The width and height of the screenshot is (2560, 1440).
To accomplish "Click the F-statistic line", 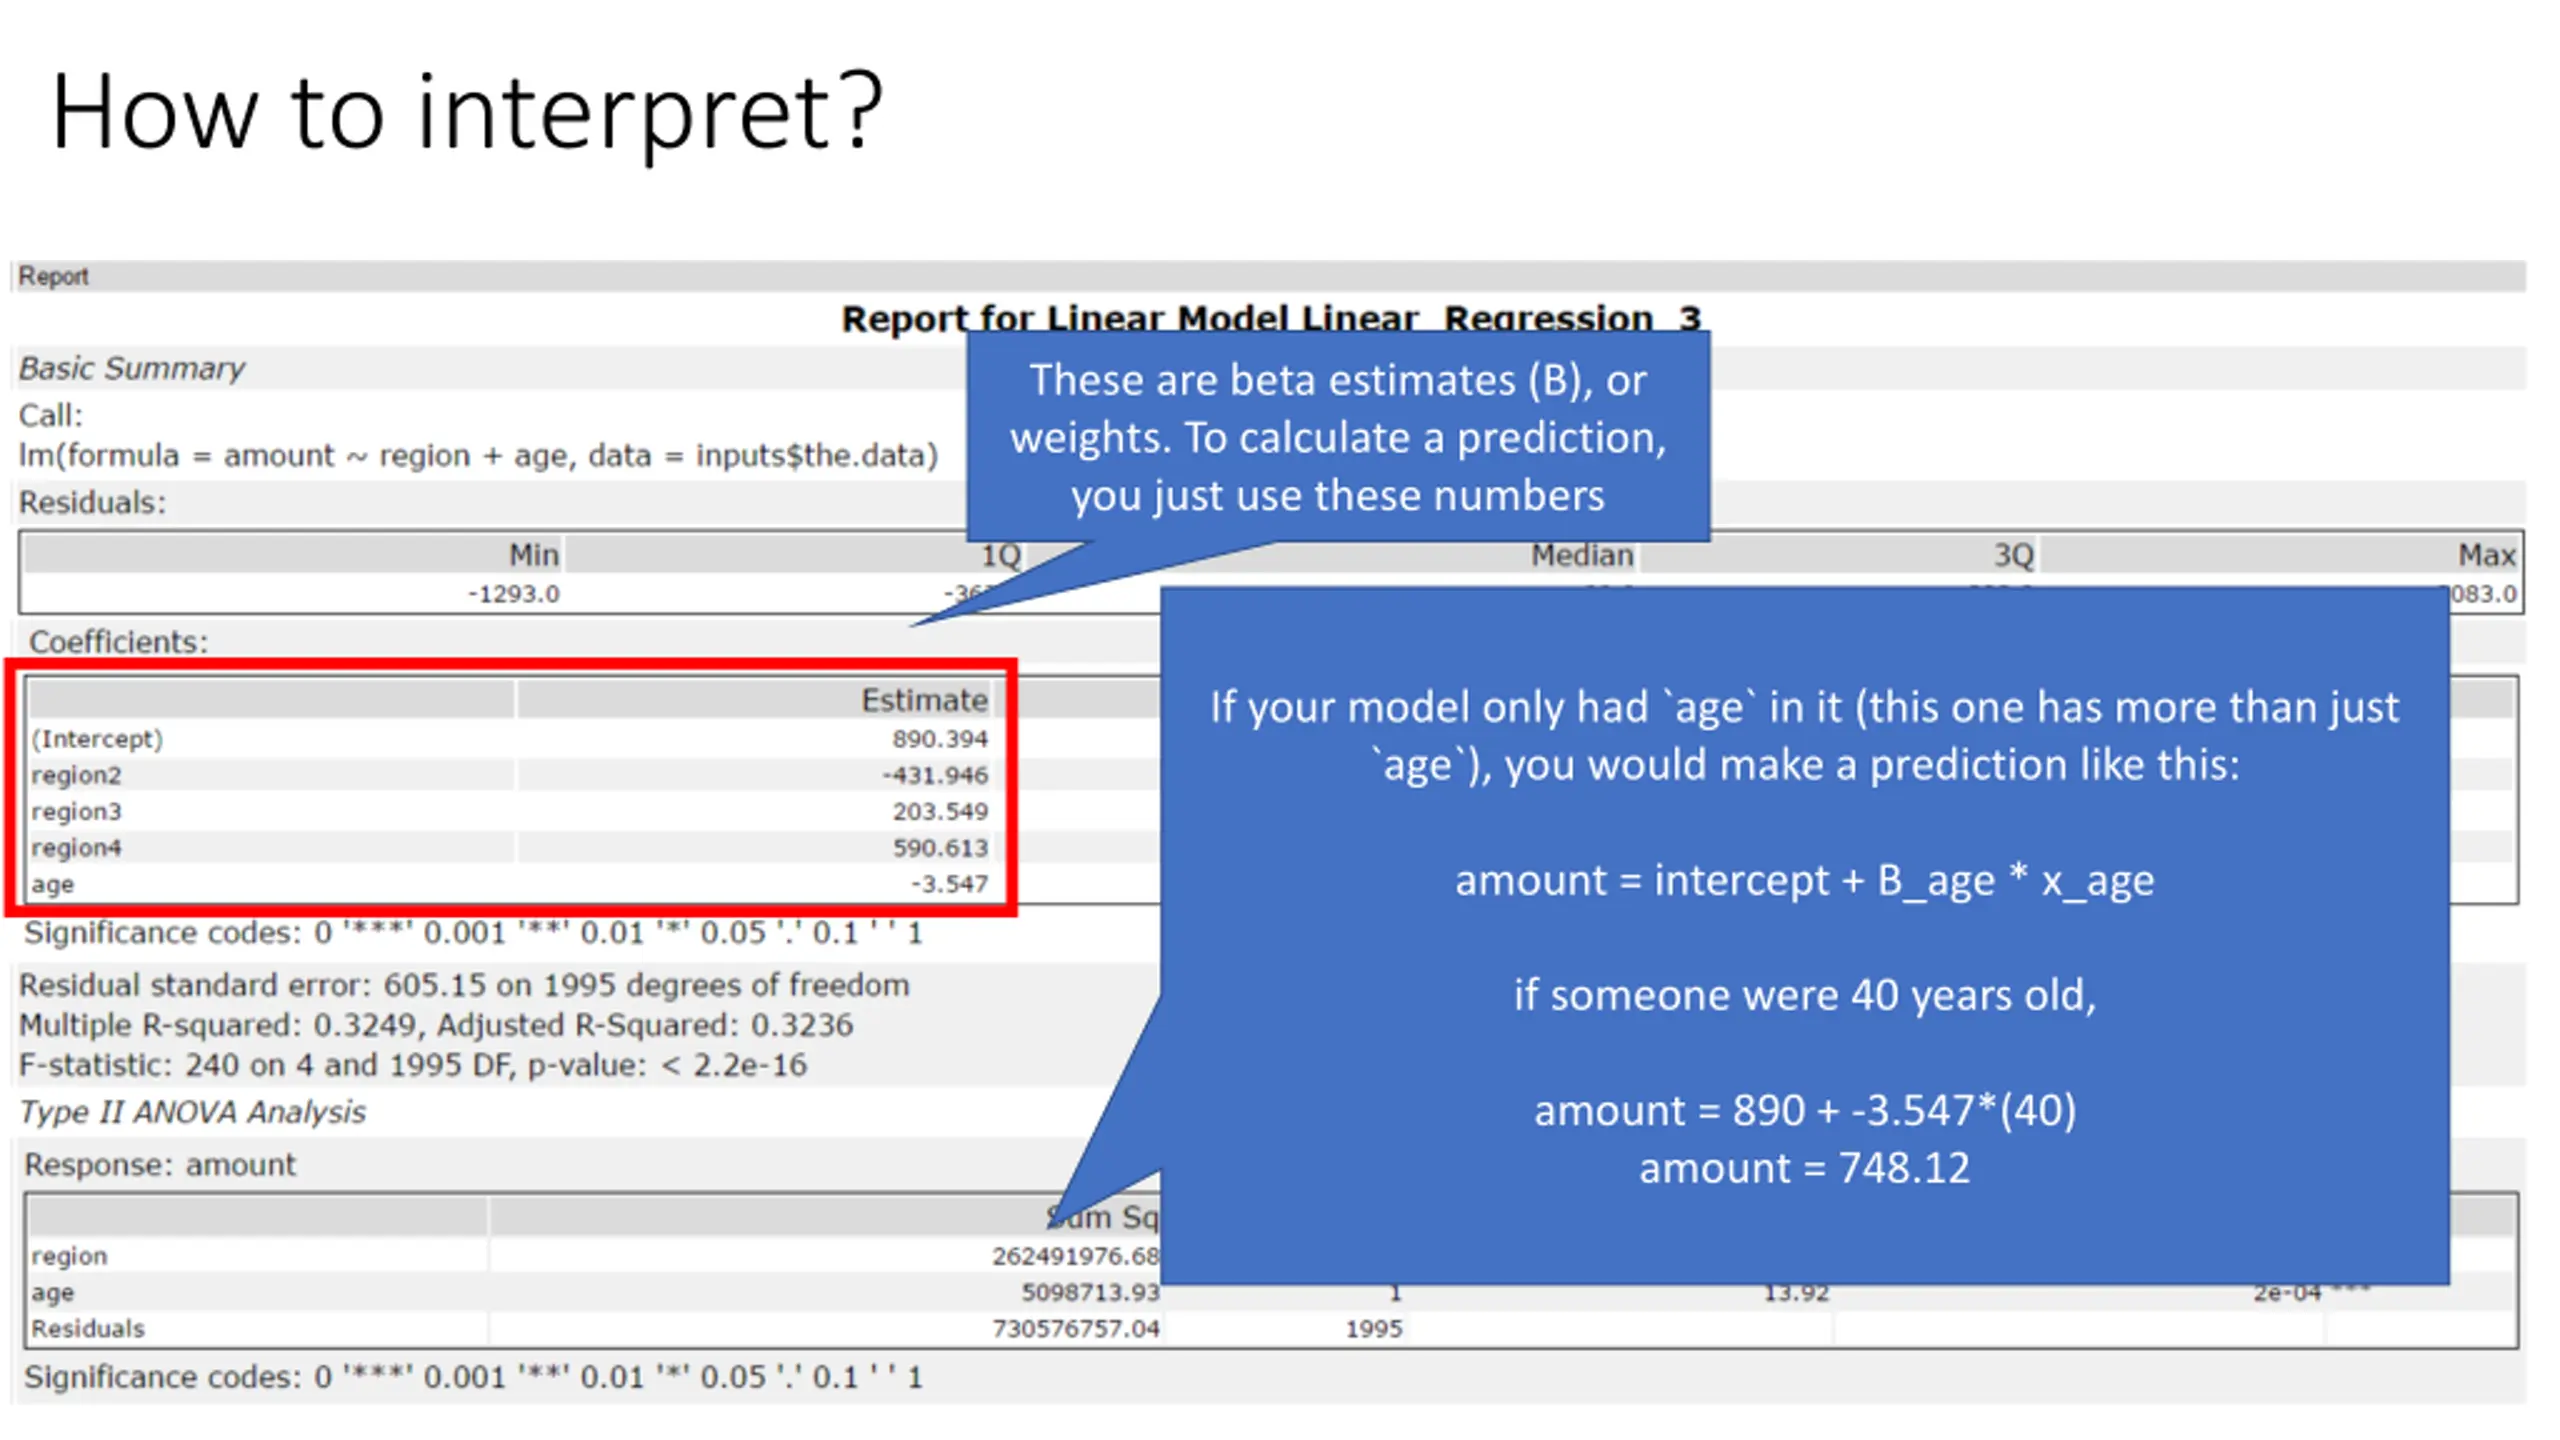I will (x=412, y=1066).
